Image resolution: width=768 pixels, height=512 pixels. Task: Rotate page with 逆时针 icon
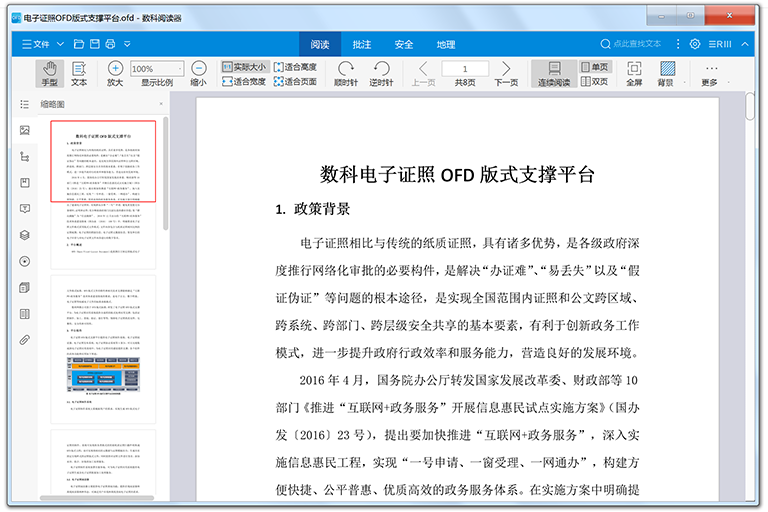(381, 72)
